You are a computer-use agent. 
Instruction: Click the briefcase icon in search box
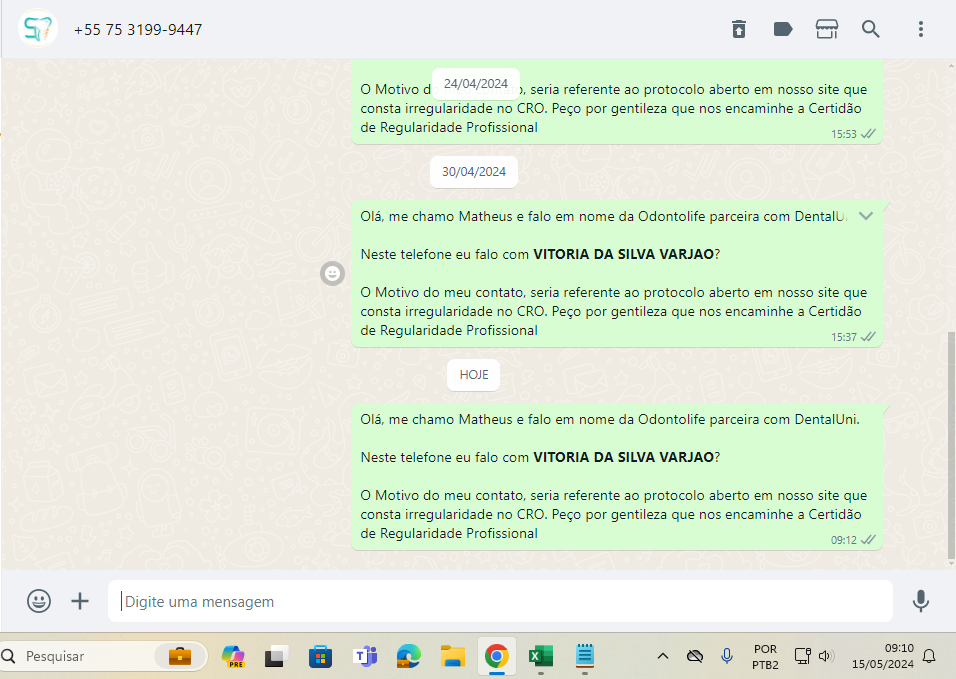pos(180,656)
